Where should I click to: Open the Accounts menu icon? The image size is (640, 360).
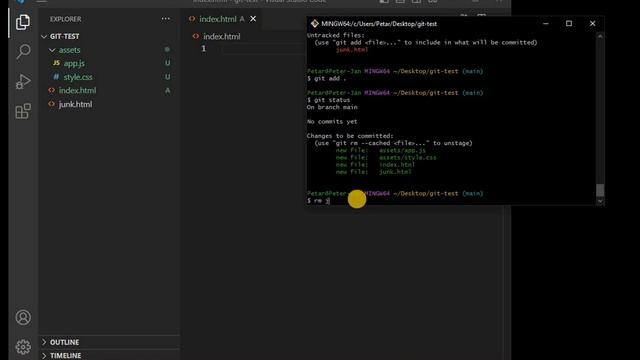coord(23,317)
